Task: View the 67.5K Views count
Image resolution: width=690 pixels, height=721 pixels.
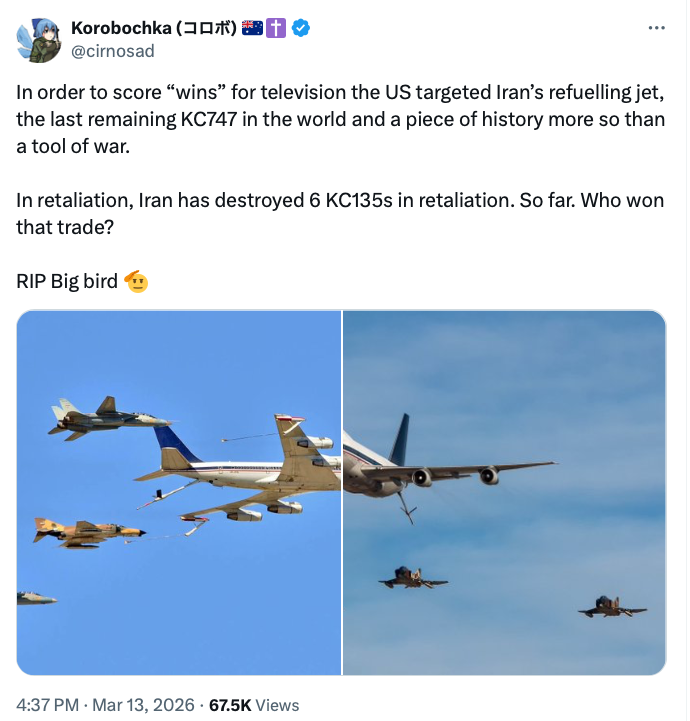Action: pos(254,704)
